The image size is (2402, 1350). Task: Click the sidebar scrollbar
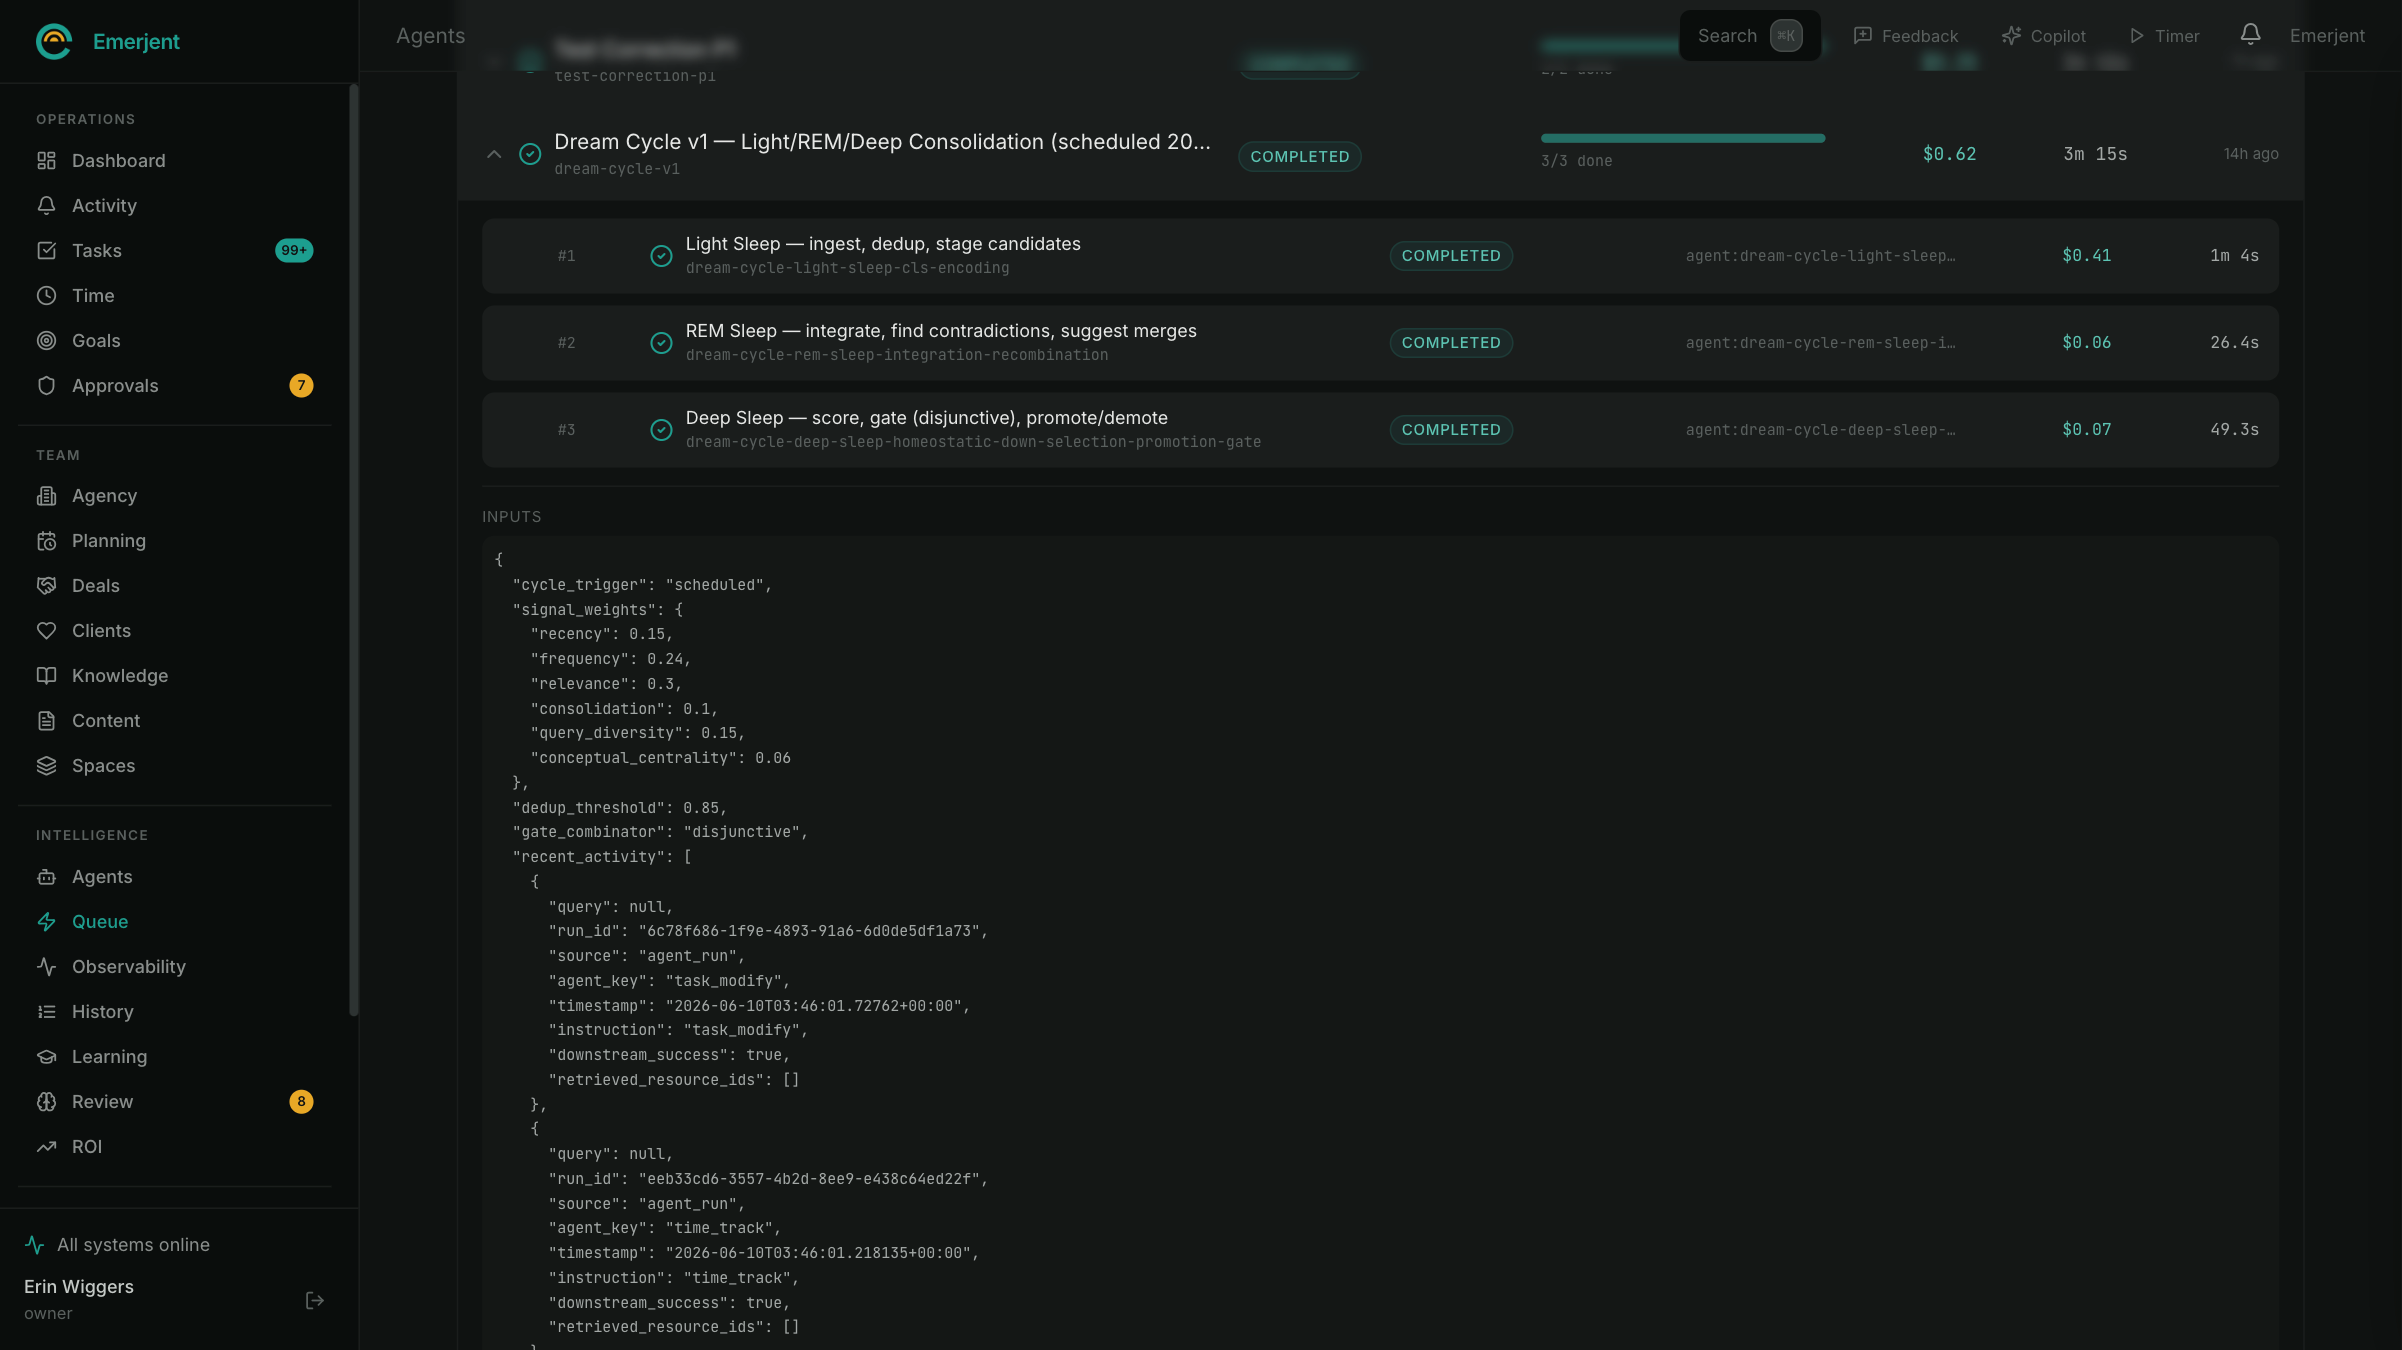(353, 550)
